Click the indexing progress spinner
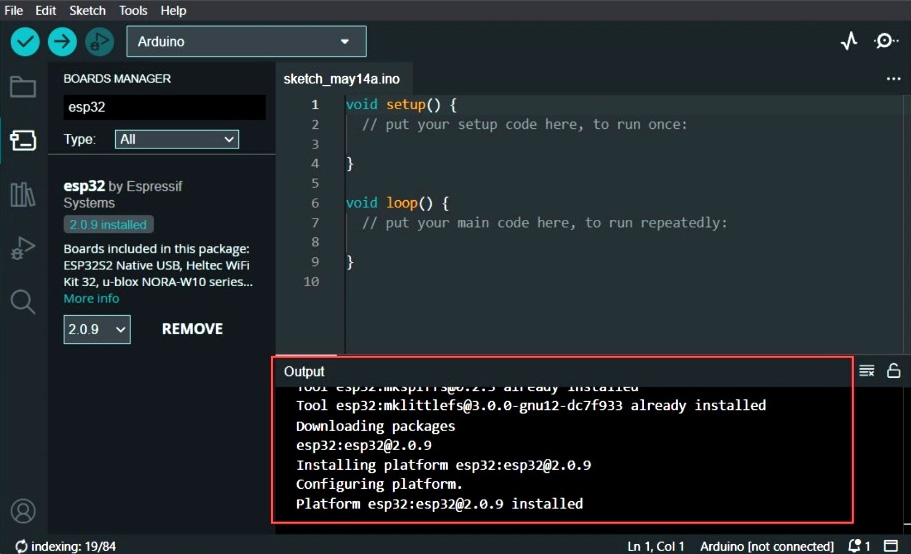The width and height of the screenshot is (911, 554). point(21,546)
